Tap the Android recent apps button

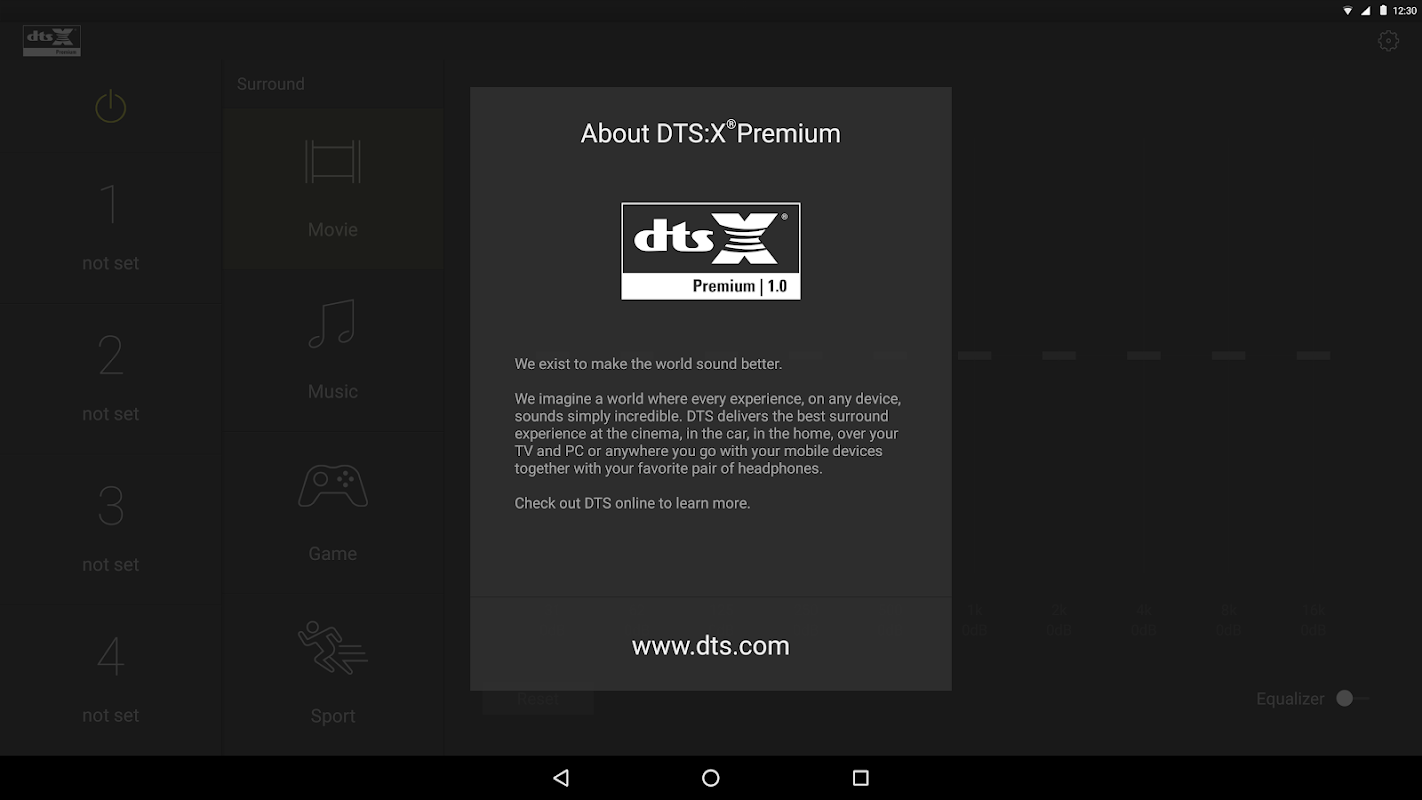pos(860,777)
